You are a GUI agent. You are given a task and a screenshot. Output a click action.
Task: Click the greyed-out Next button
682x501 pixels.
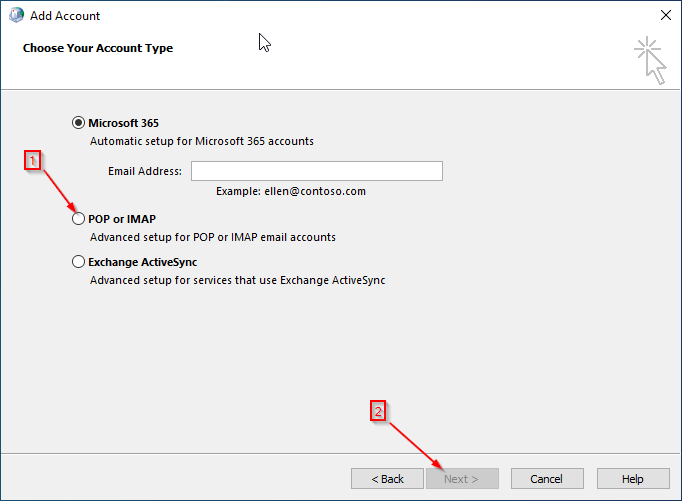462,479
